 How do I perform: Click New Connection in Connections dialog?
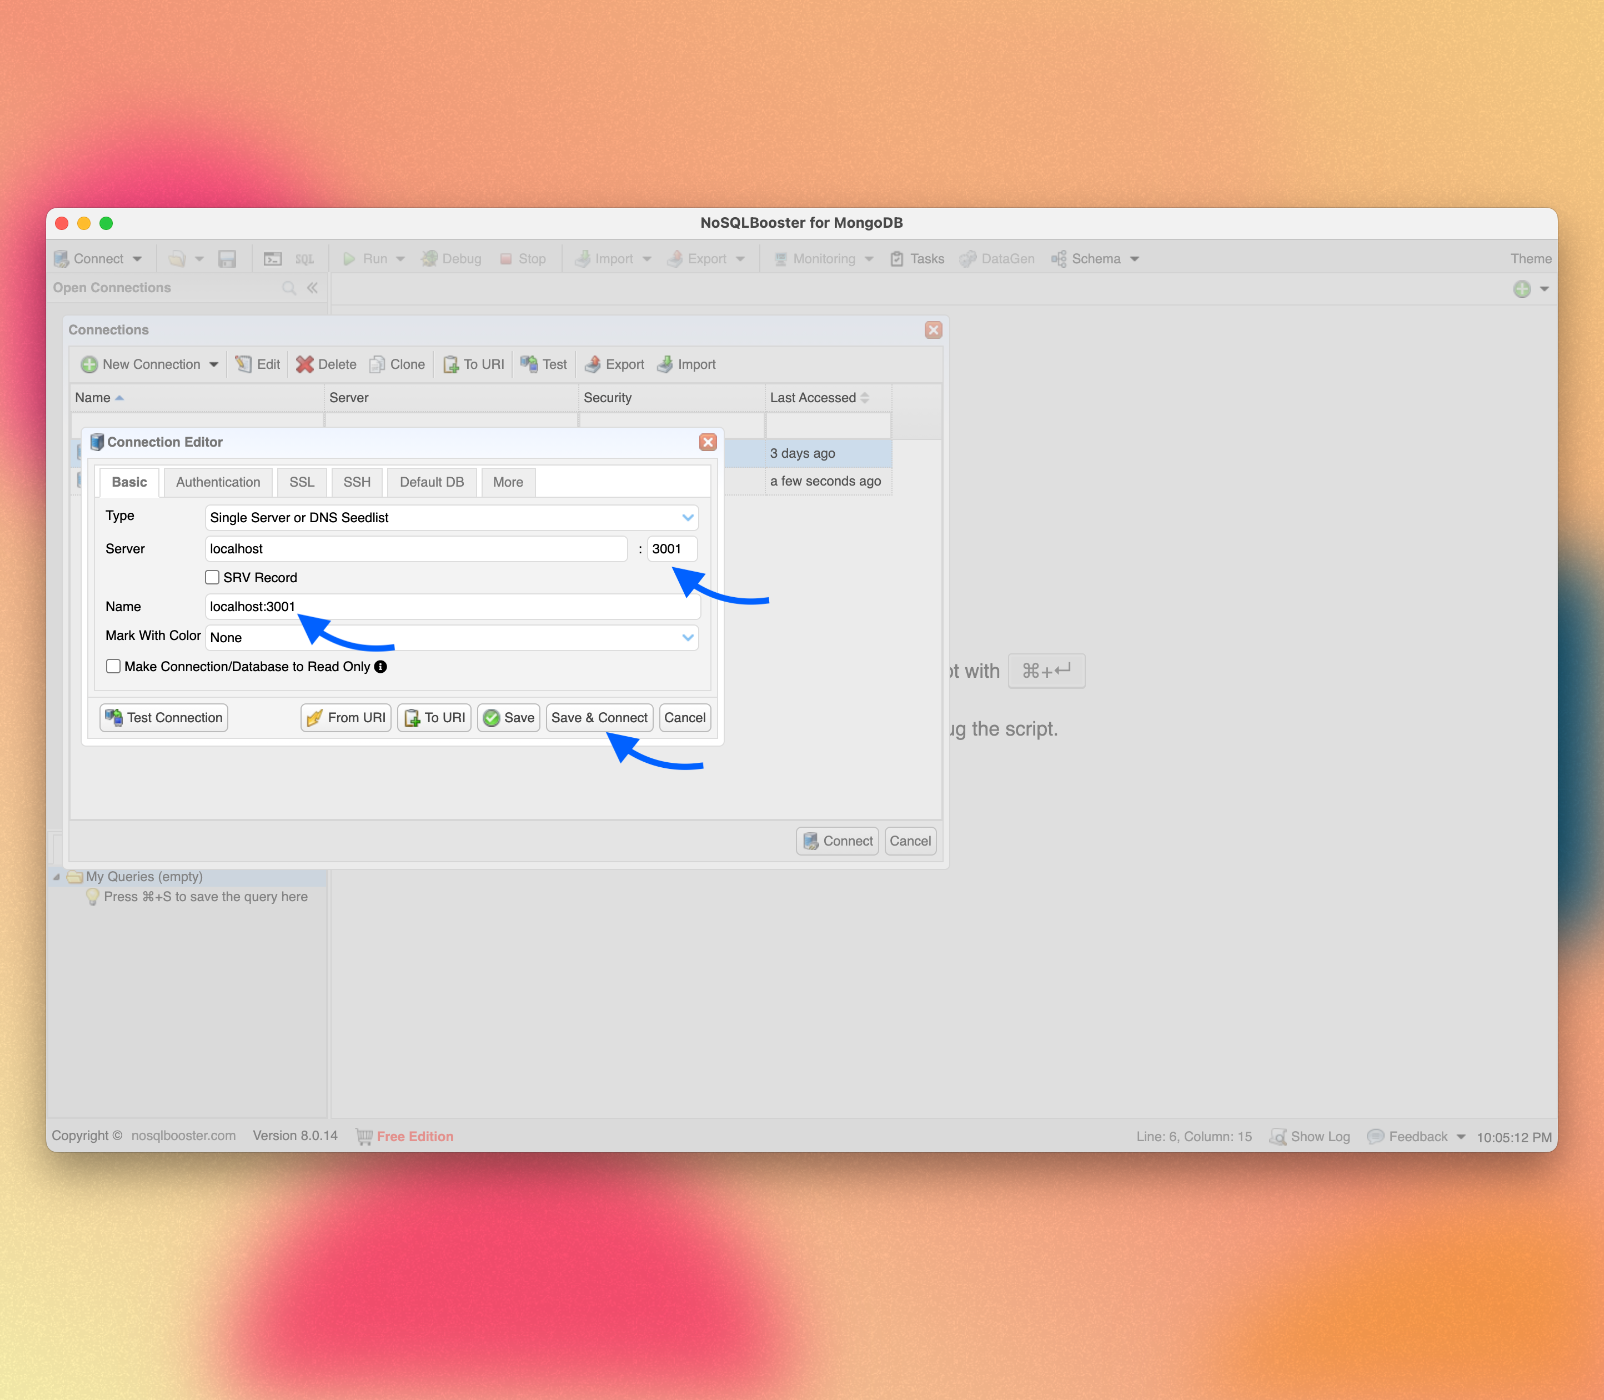click(x=141, y=365)
